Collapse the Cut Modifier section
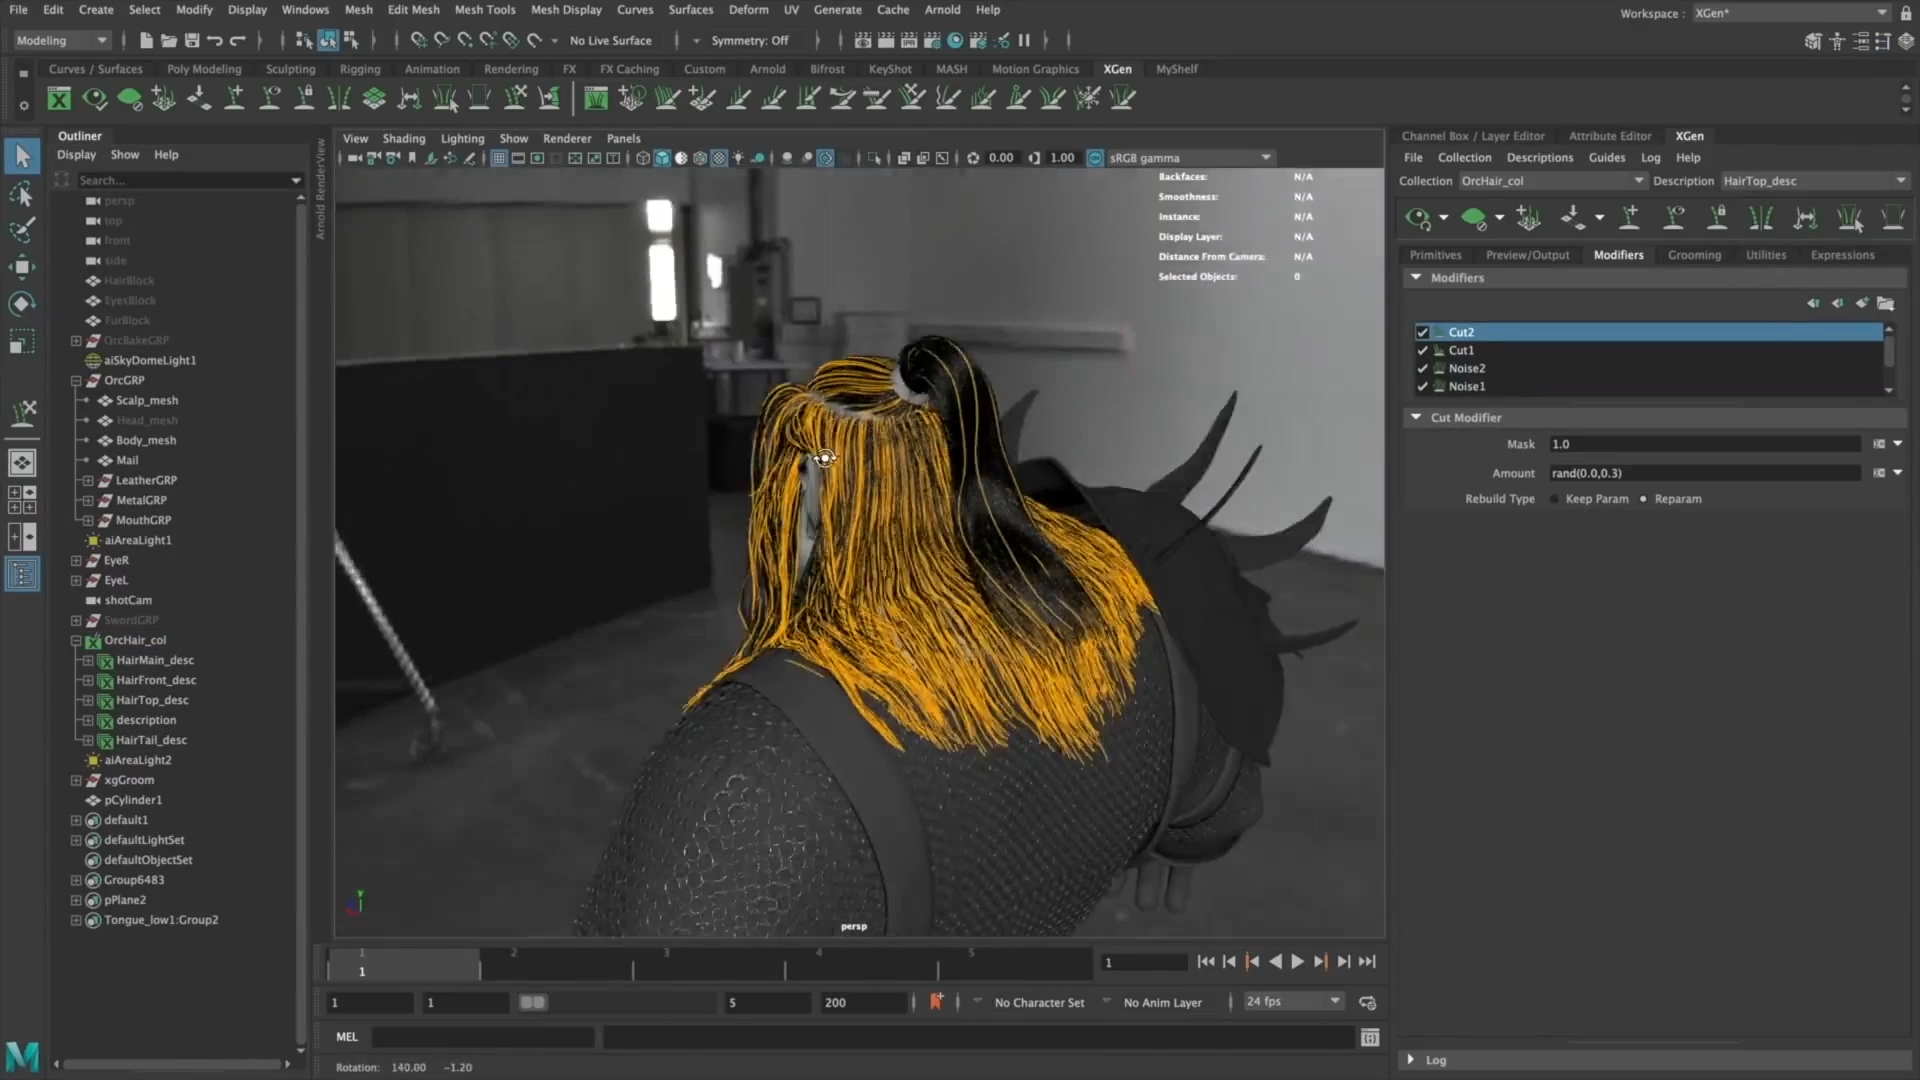1920x1080 pixels. click(1416, 418)
